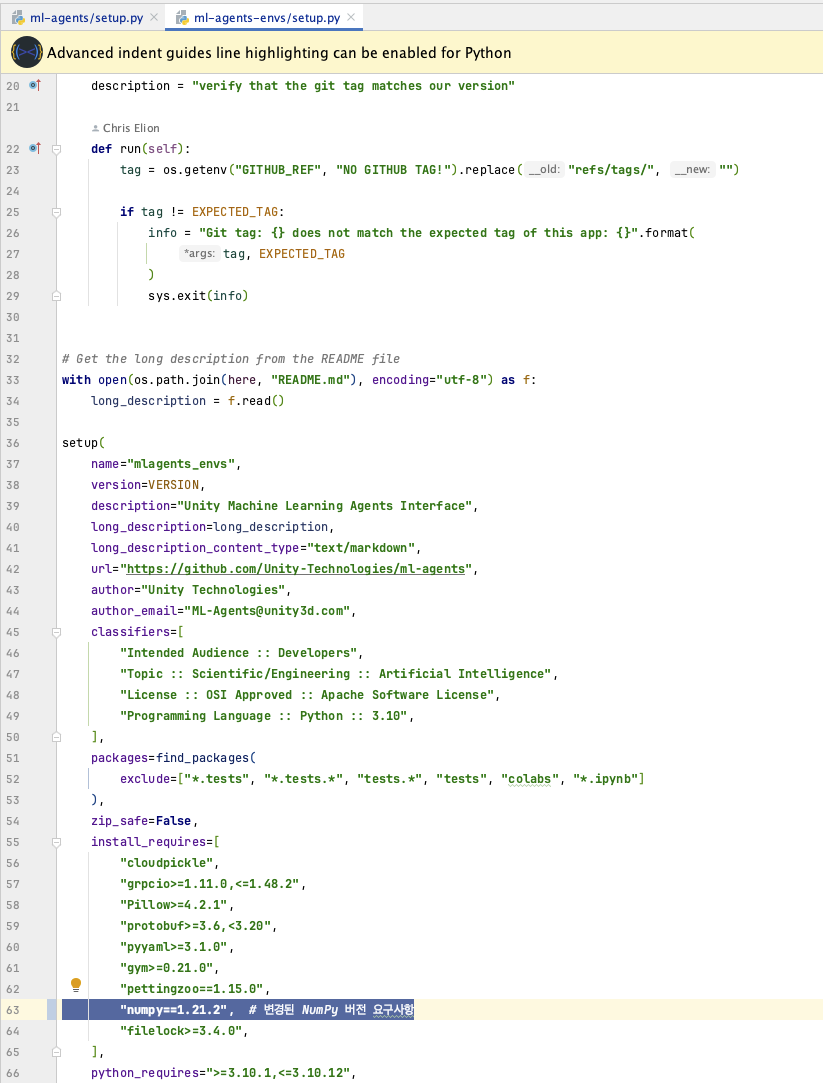Collapse the run method at line 22

tap(57, 149)
